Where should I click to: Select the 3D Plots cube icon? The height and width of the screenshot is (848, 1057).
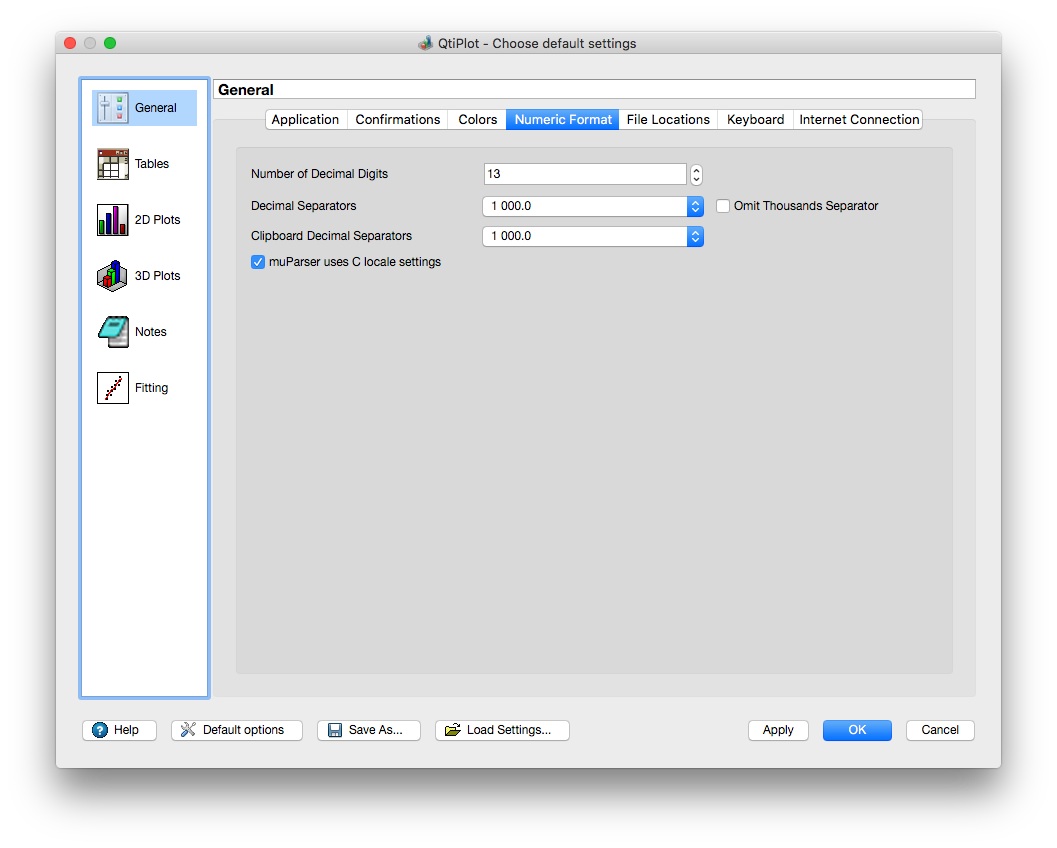(x=113, y=276)
